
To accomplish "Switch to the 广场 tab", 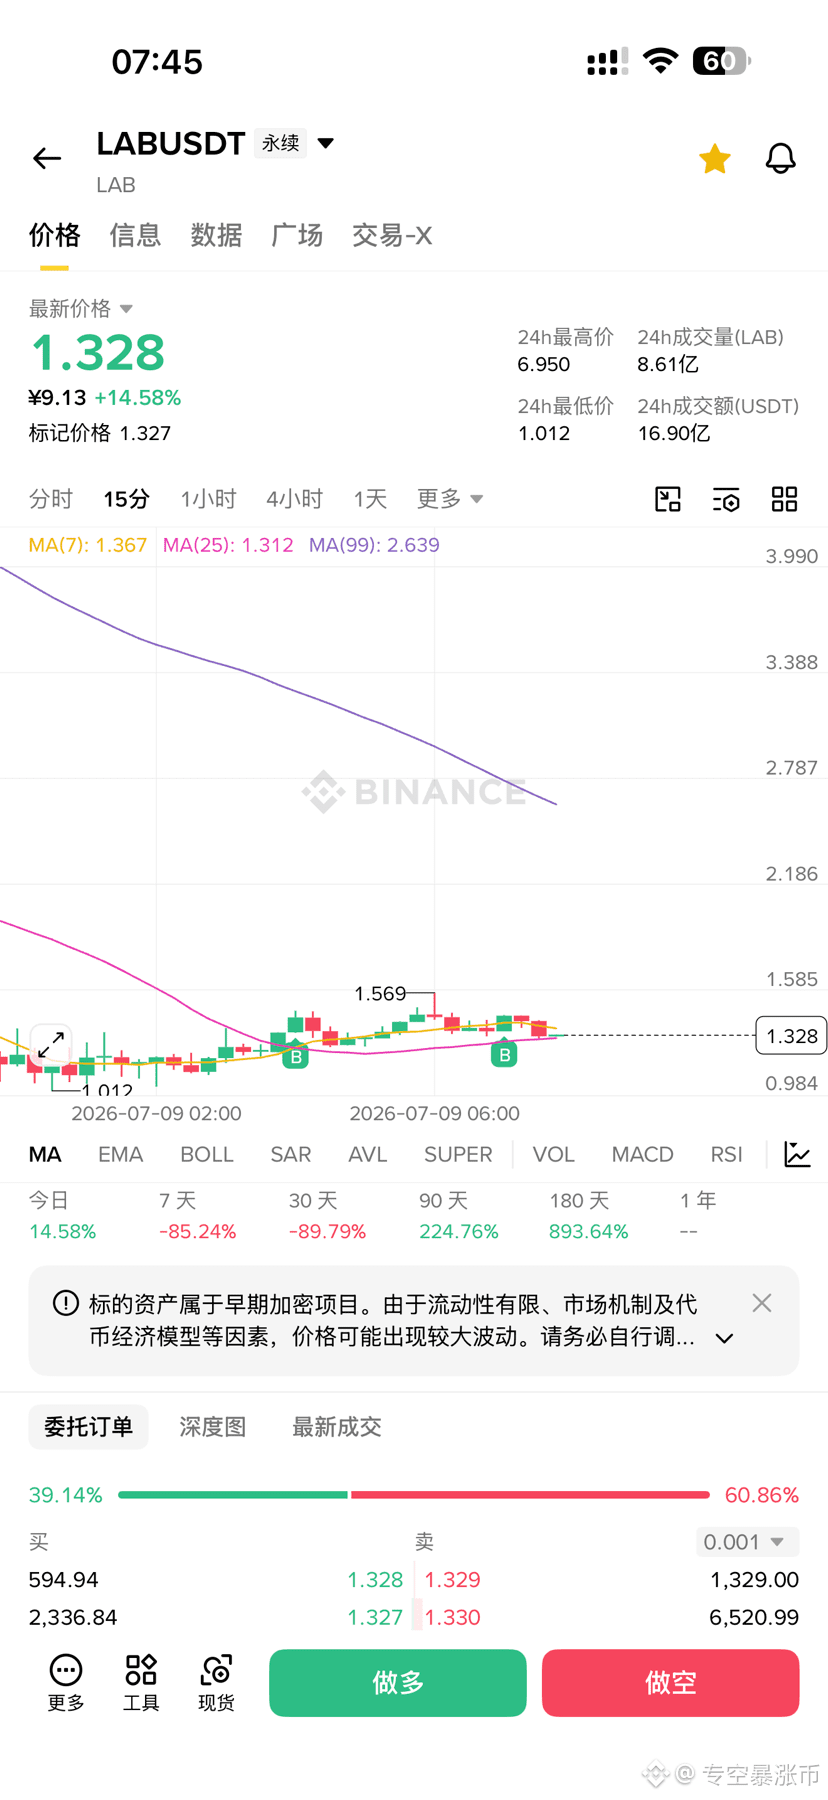I will click(x=297, y=235).
